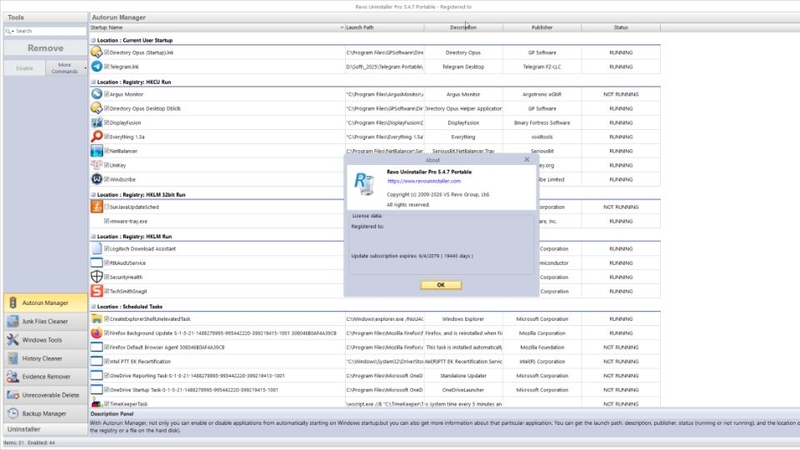
Task: Open the search options dropdown magnifier
Action: click(x=9, y=31)
